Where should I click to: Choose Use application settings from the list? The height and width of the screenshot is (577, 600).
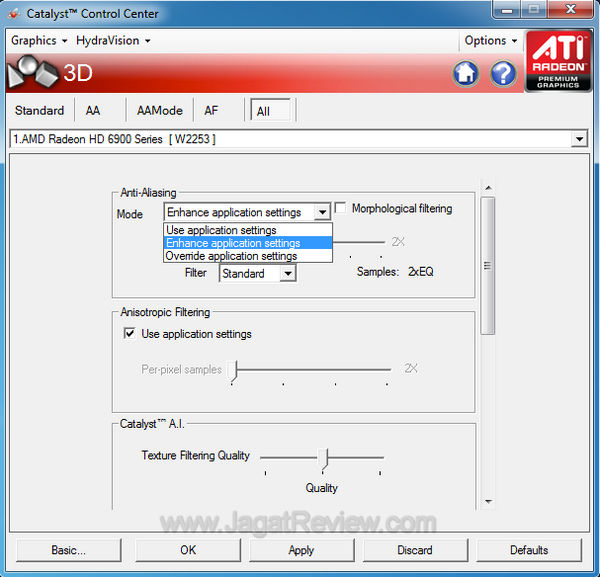pyautogui.click(x=221, y=230)
